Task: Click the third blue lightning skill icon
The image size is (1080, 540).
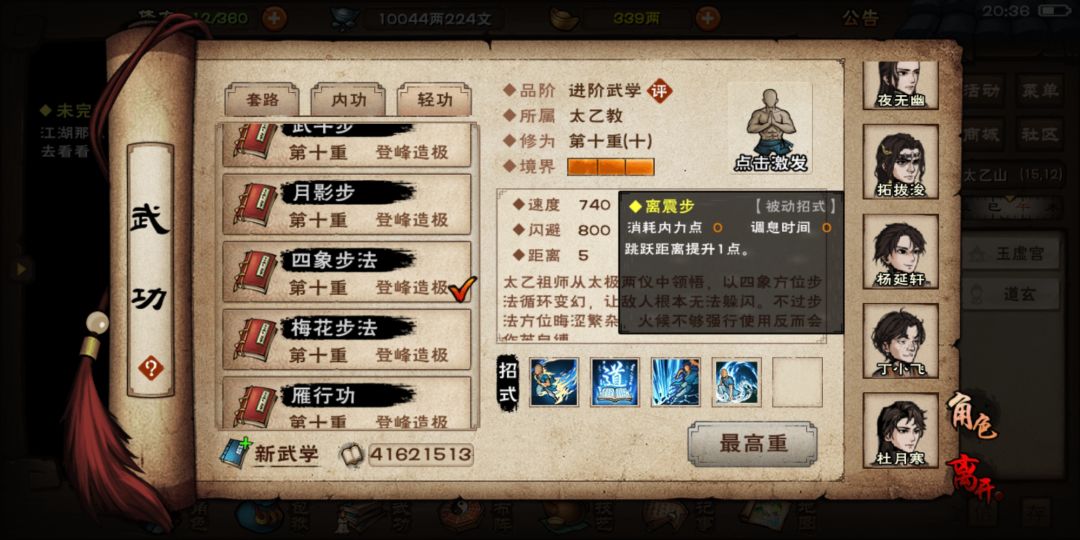Action: pyautogui.click(x=676, y=382)
